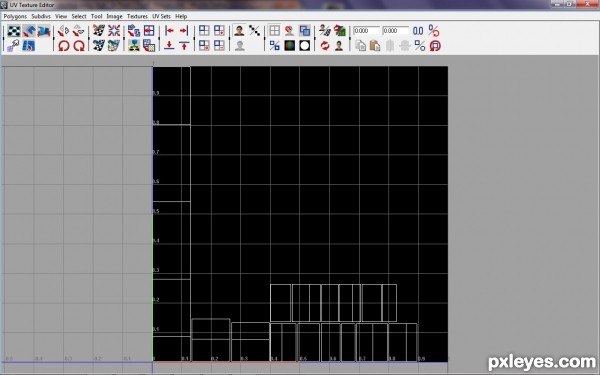Flip selected UVs in V direction
The height and width of the screenshot is (375, 600).
point(78,31)
